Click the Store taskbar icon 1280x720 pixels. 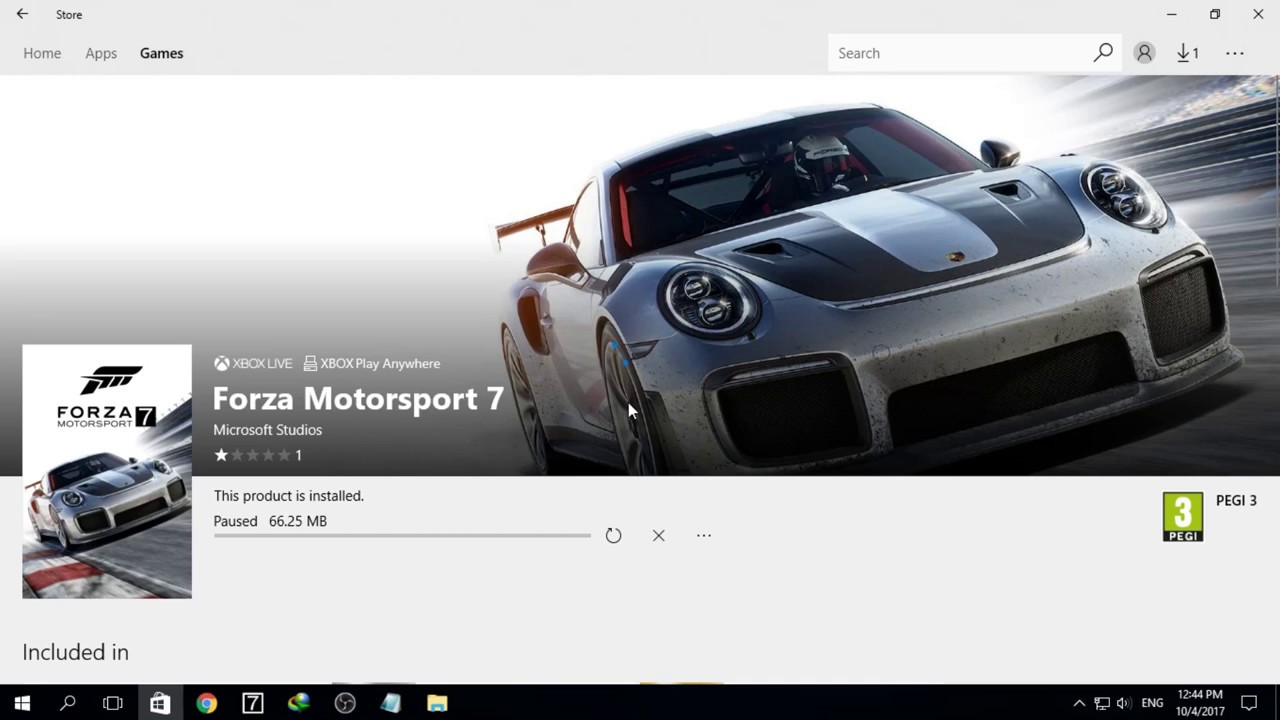click(159, 703)
